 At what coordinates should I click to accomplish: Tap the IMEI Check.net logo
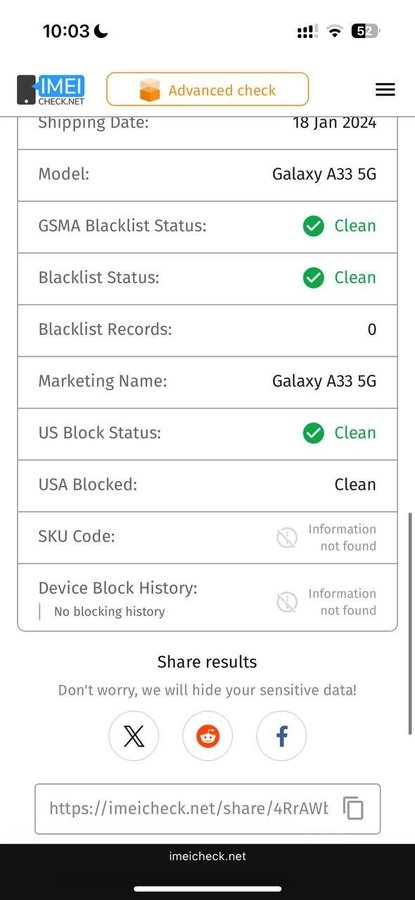pos(51,90)
